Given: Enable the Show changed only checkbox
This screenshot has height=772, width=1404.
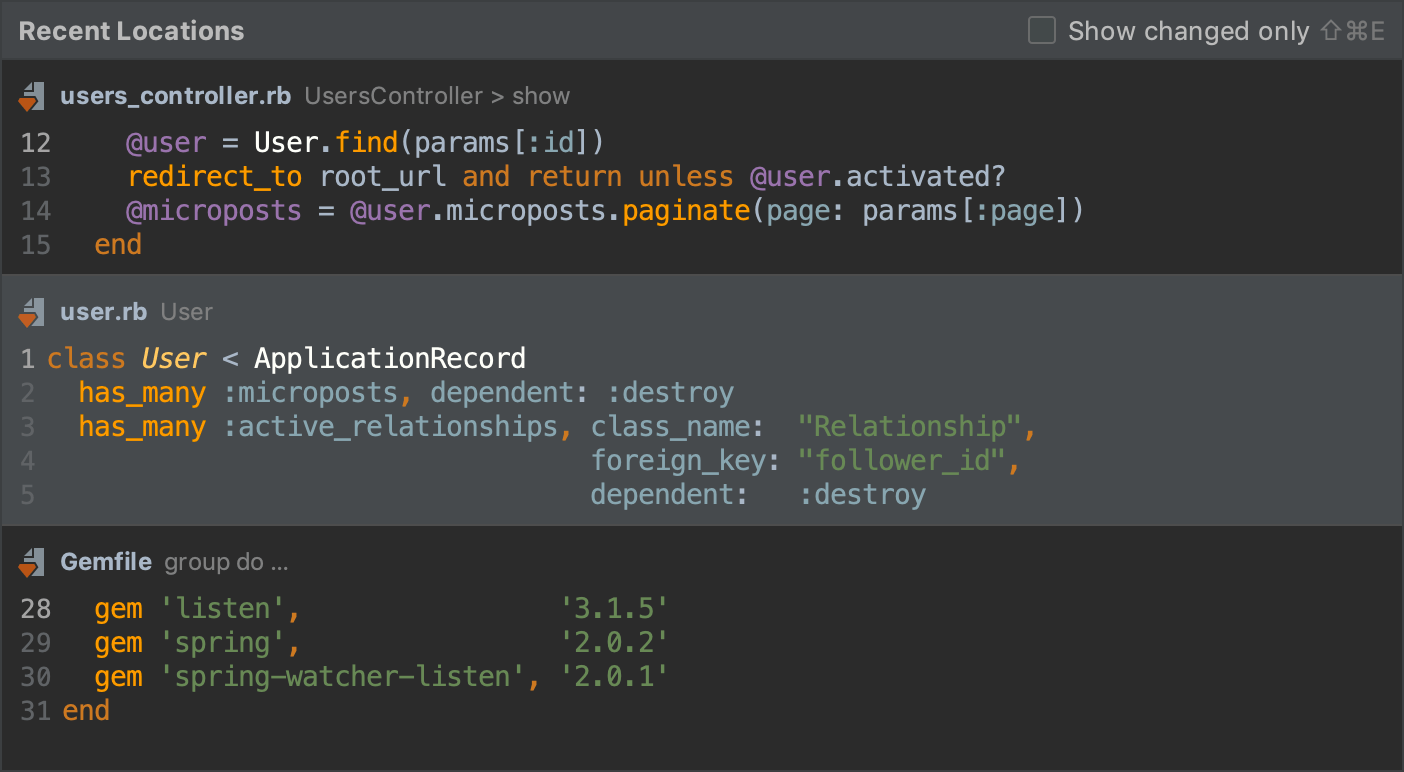Looking at the screenshot, I should pyautogui.click(x=1041, y=30).
